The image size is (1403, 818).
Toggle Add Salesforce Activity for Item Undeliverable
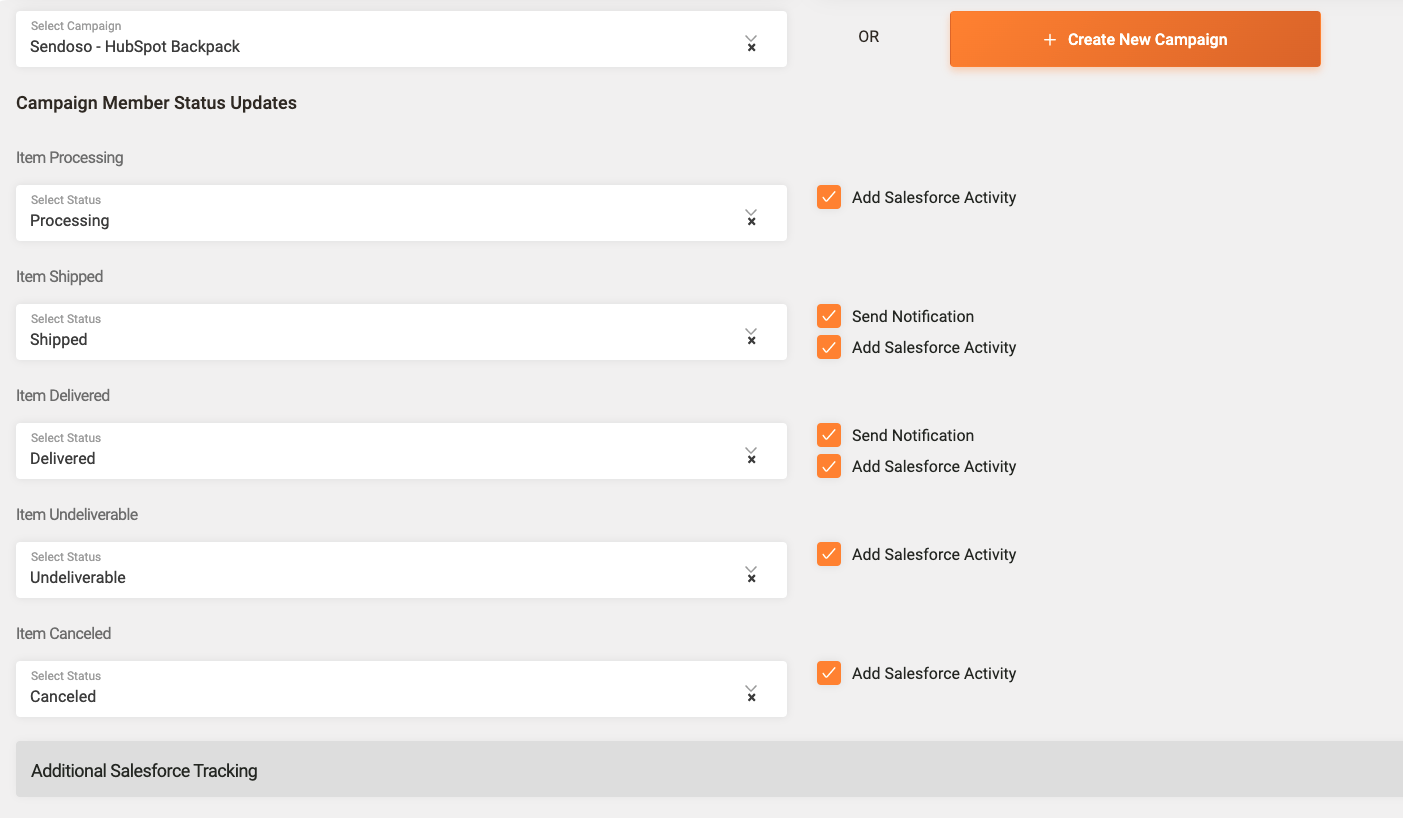[x=829, y=554]
